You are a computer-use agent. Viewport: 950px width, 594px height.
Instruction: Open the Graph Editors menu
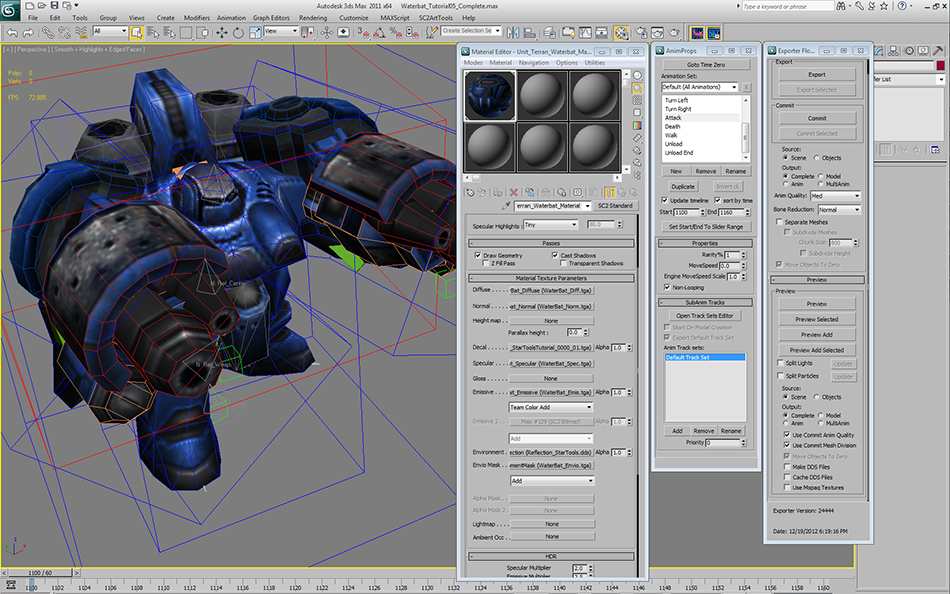272,18
